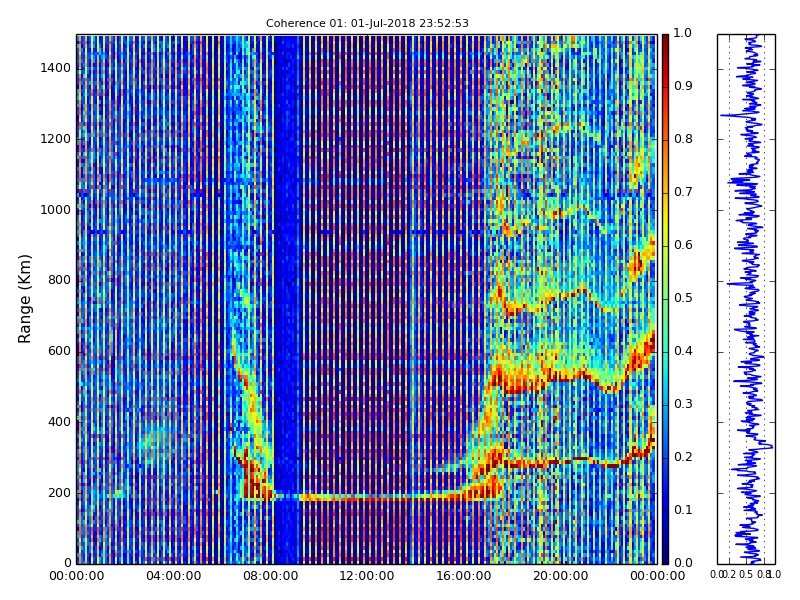Click the plot title 'Coherence 01: 01-Jul-2018 23:52:53'
The height and width of the screenshot is (600, 800).
(367, 23)
